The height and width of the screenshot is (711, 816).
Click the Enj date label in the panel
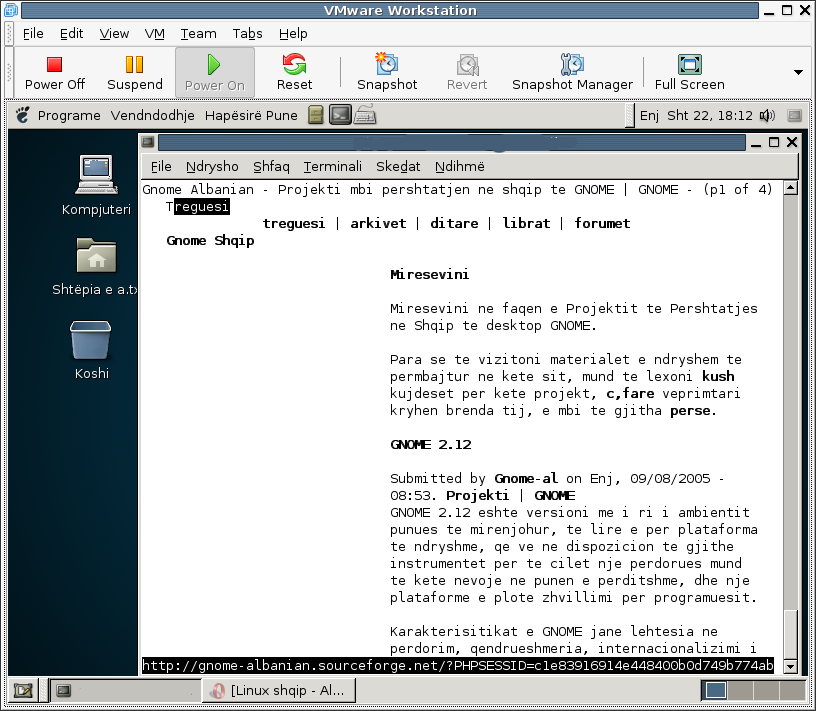pyautogui.click(x=649, y=116)
